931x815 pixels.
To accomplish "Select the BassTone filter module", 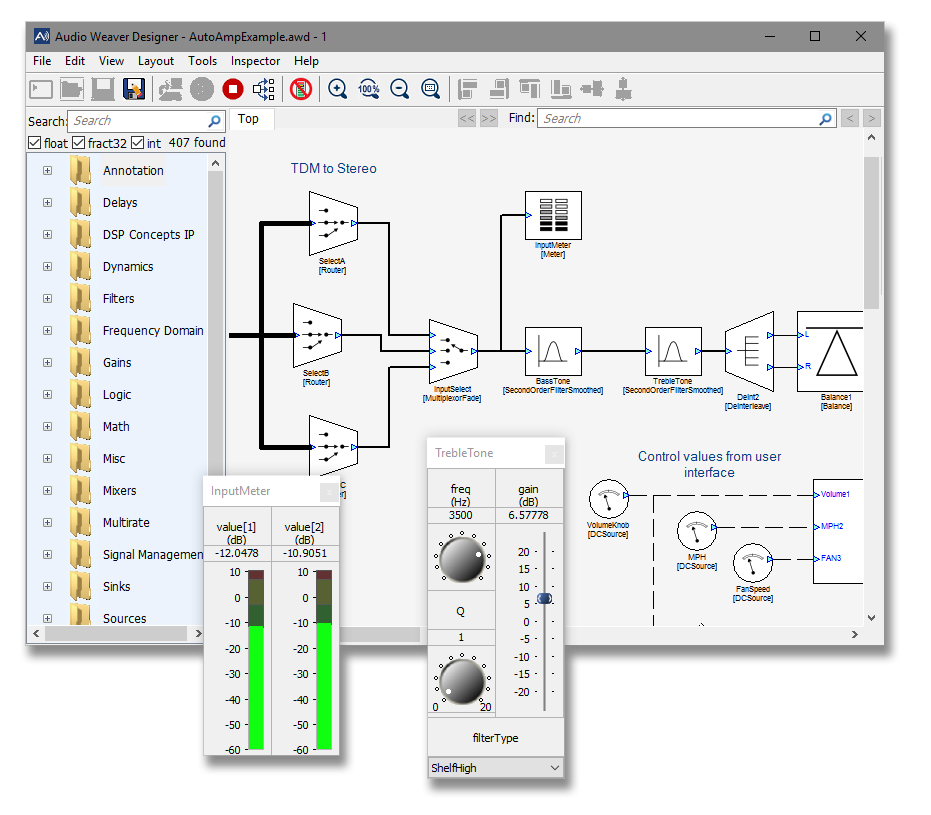I will pyautogui.click(x=553, y=351).
